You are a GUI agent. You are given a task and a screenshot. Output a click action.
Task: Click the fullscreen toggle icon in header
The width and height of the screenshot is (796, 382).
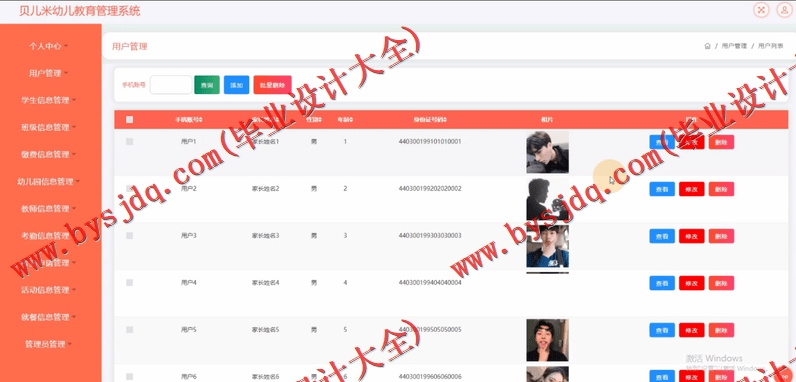tap(760, 10)
